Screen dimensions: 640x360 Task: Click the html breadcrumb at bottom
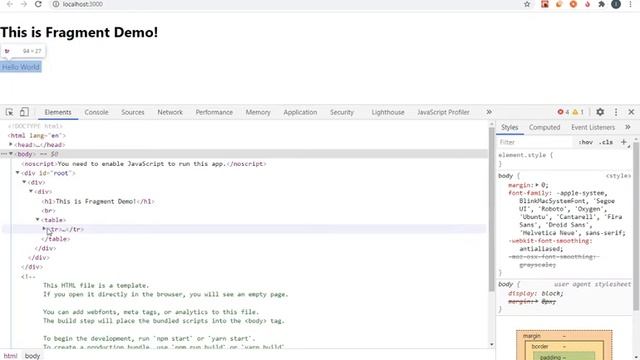[11, 356]
